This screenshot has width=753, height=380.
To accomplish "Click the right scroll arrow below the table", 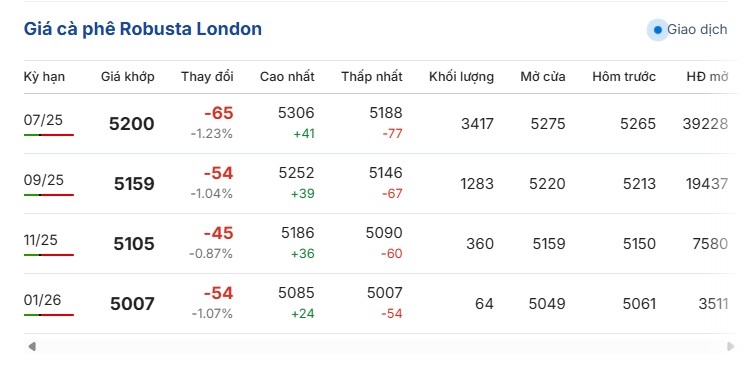I will [731, 346].
